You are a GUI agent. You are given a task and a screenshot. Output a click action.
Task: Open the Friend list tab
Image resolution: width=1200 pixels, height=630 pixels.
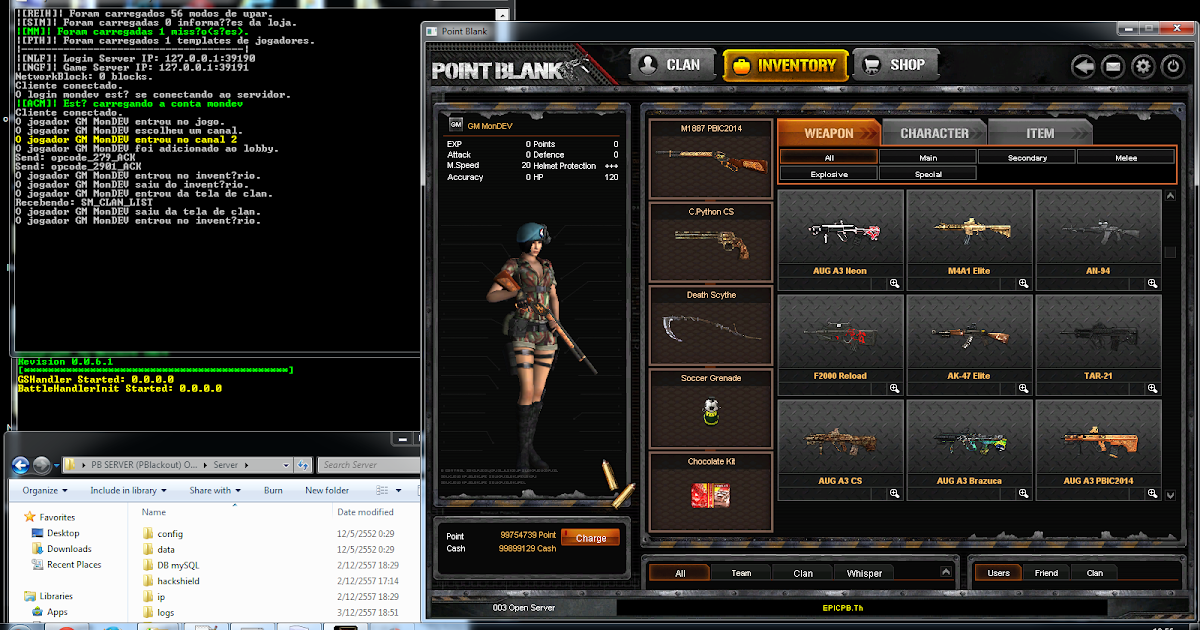1046,573
